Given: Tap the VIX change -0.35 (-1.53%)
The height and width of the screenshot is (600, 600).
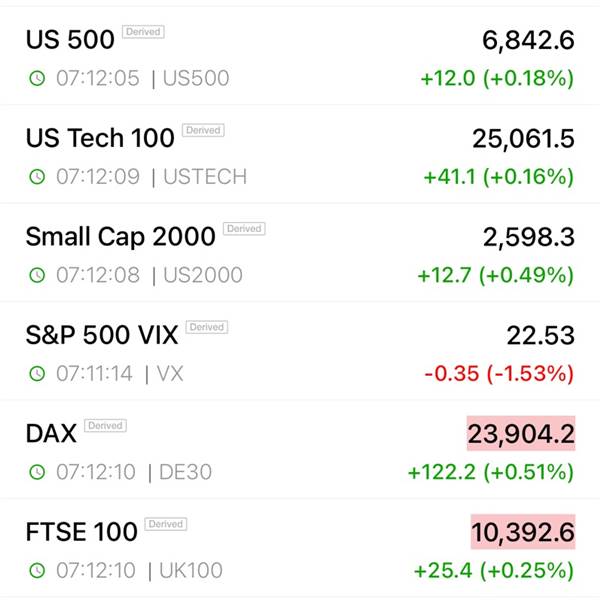Looking at the screenshot, I should (x=499, y=373).
